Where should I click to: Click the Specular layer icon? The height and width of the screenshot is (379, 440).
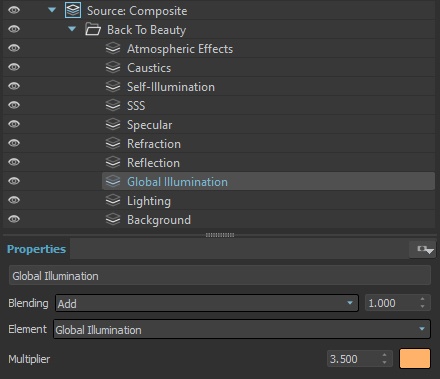(113, 124)
